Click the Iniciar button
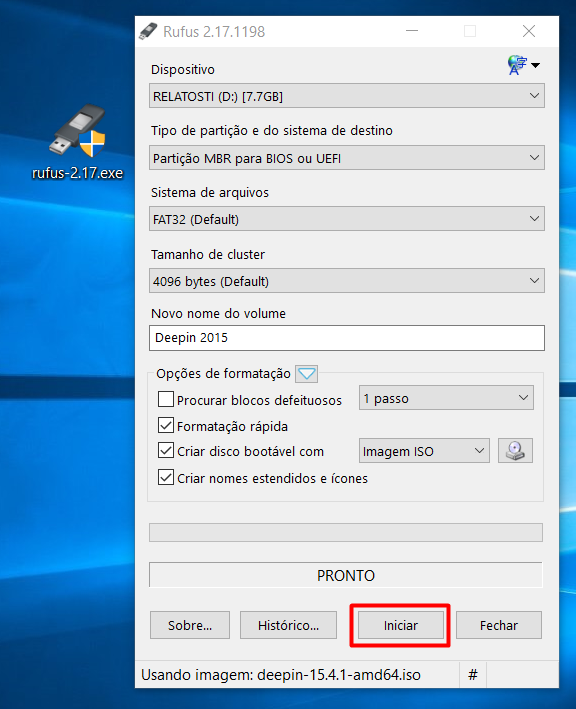 point(401,625)
